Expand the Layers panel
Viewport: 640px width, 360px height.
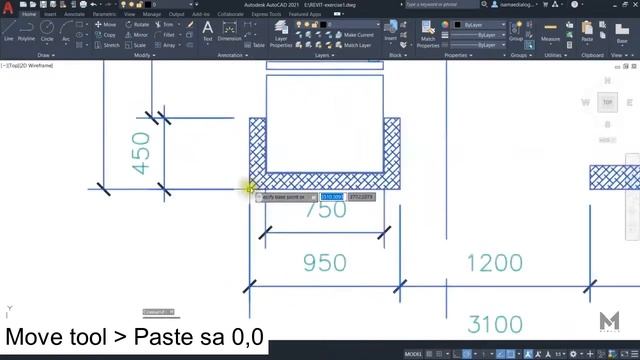click(324, 55)
